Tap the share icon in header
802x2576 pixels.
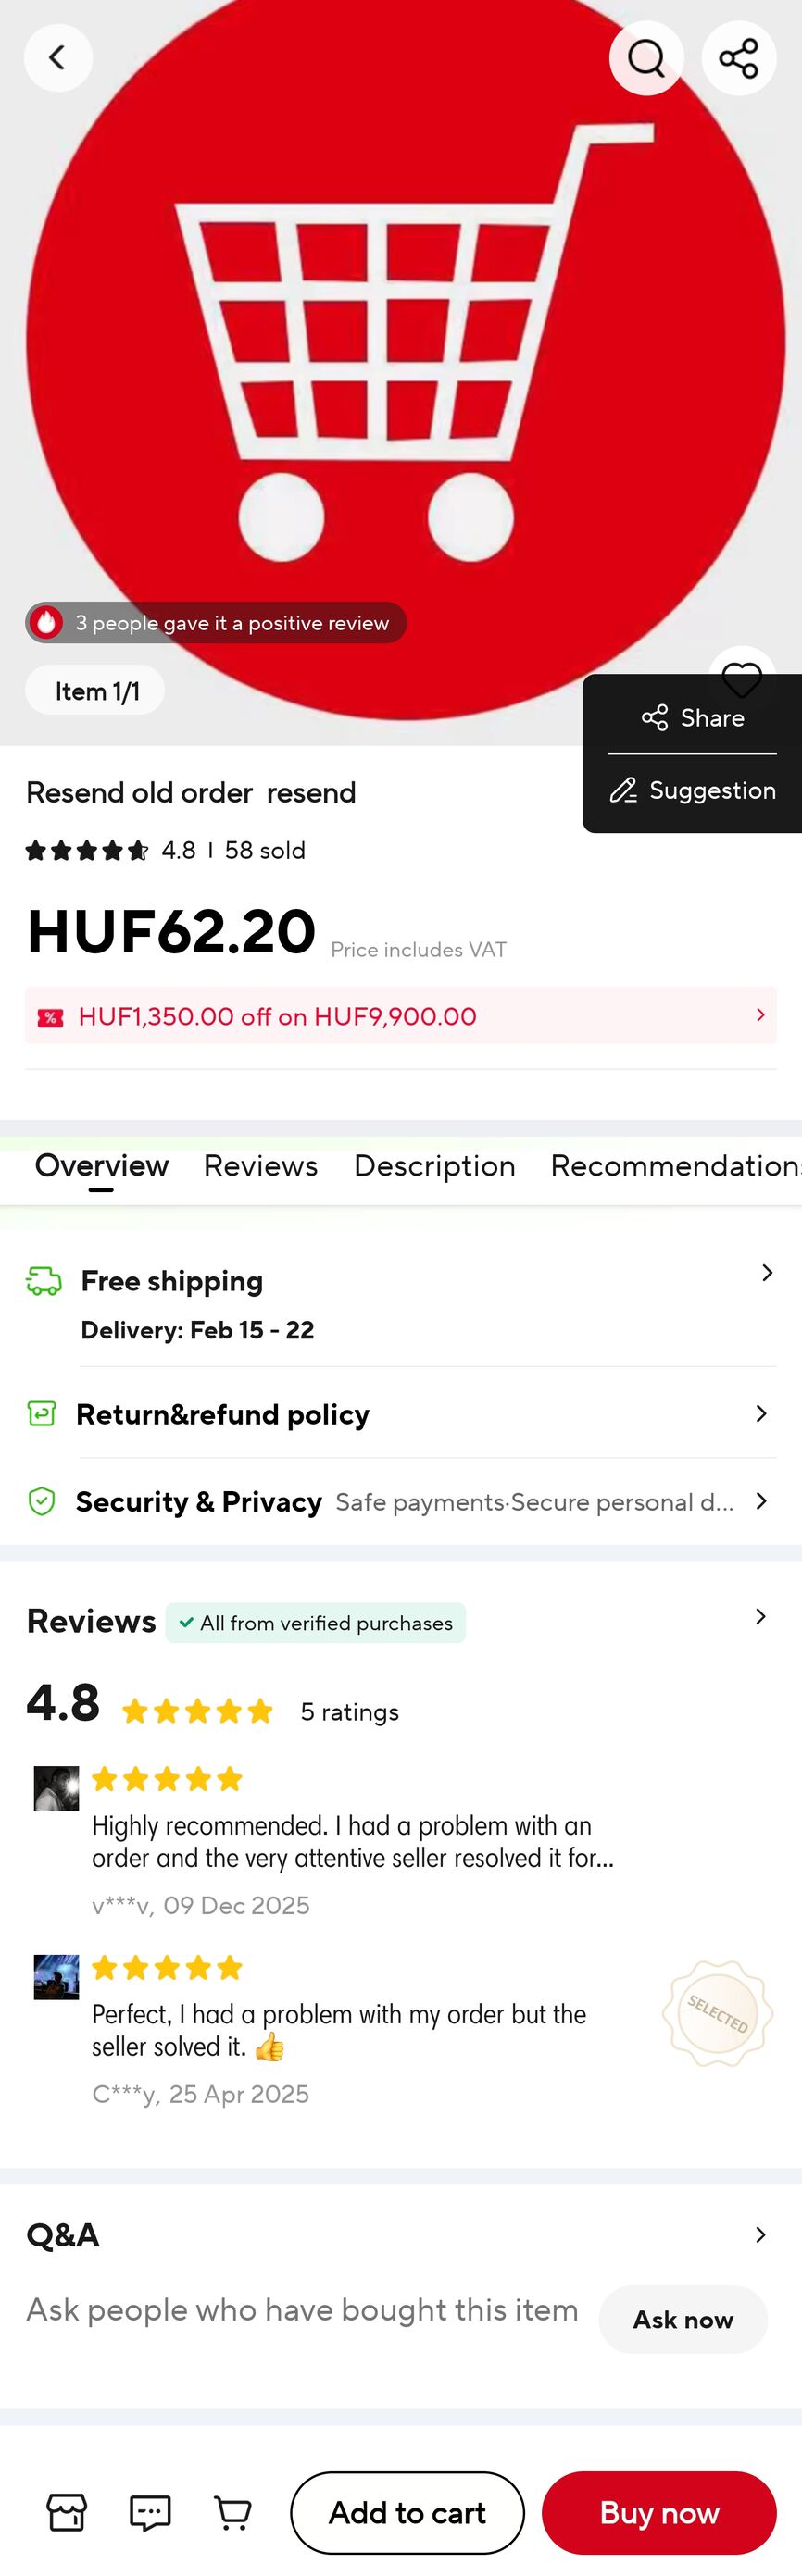pyautogui.click(x=738, y=58)
